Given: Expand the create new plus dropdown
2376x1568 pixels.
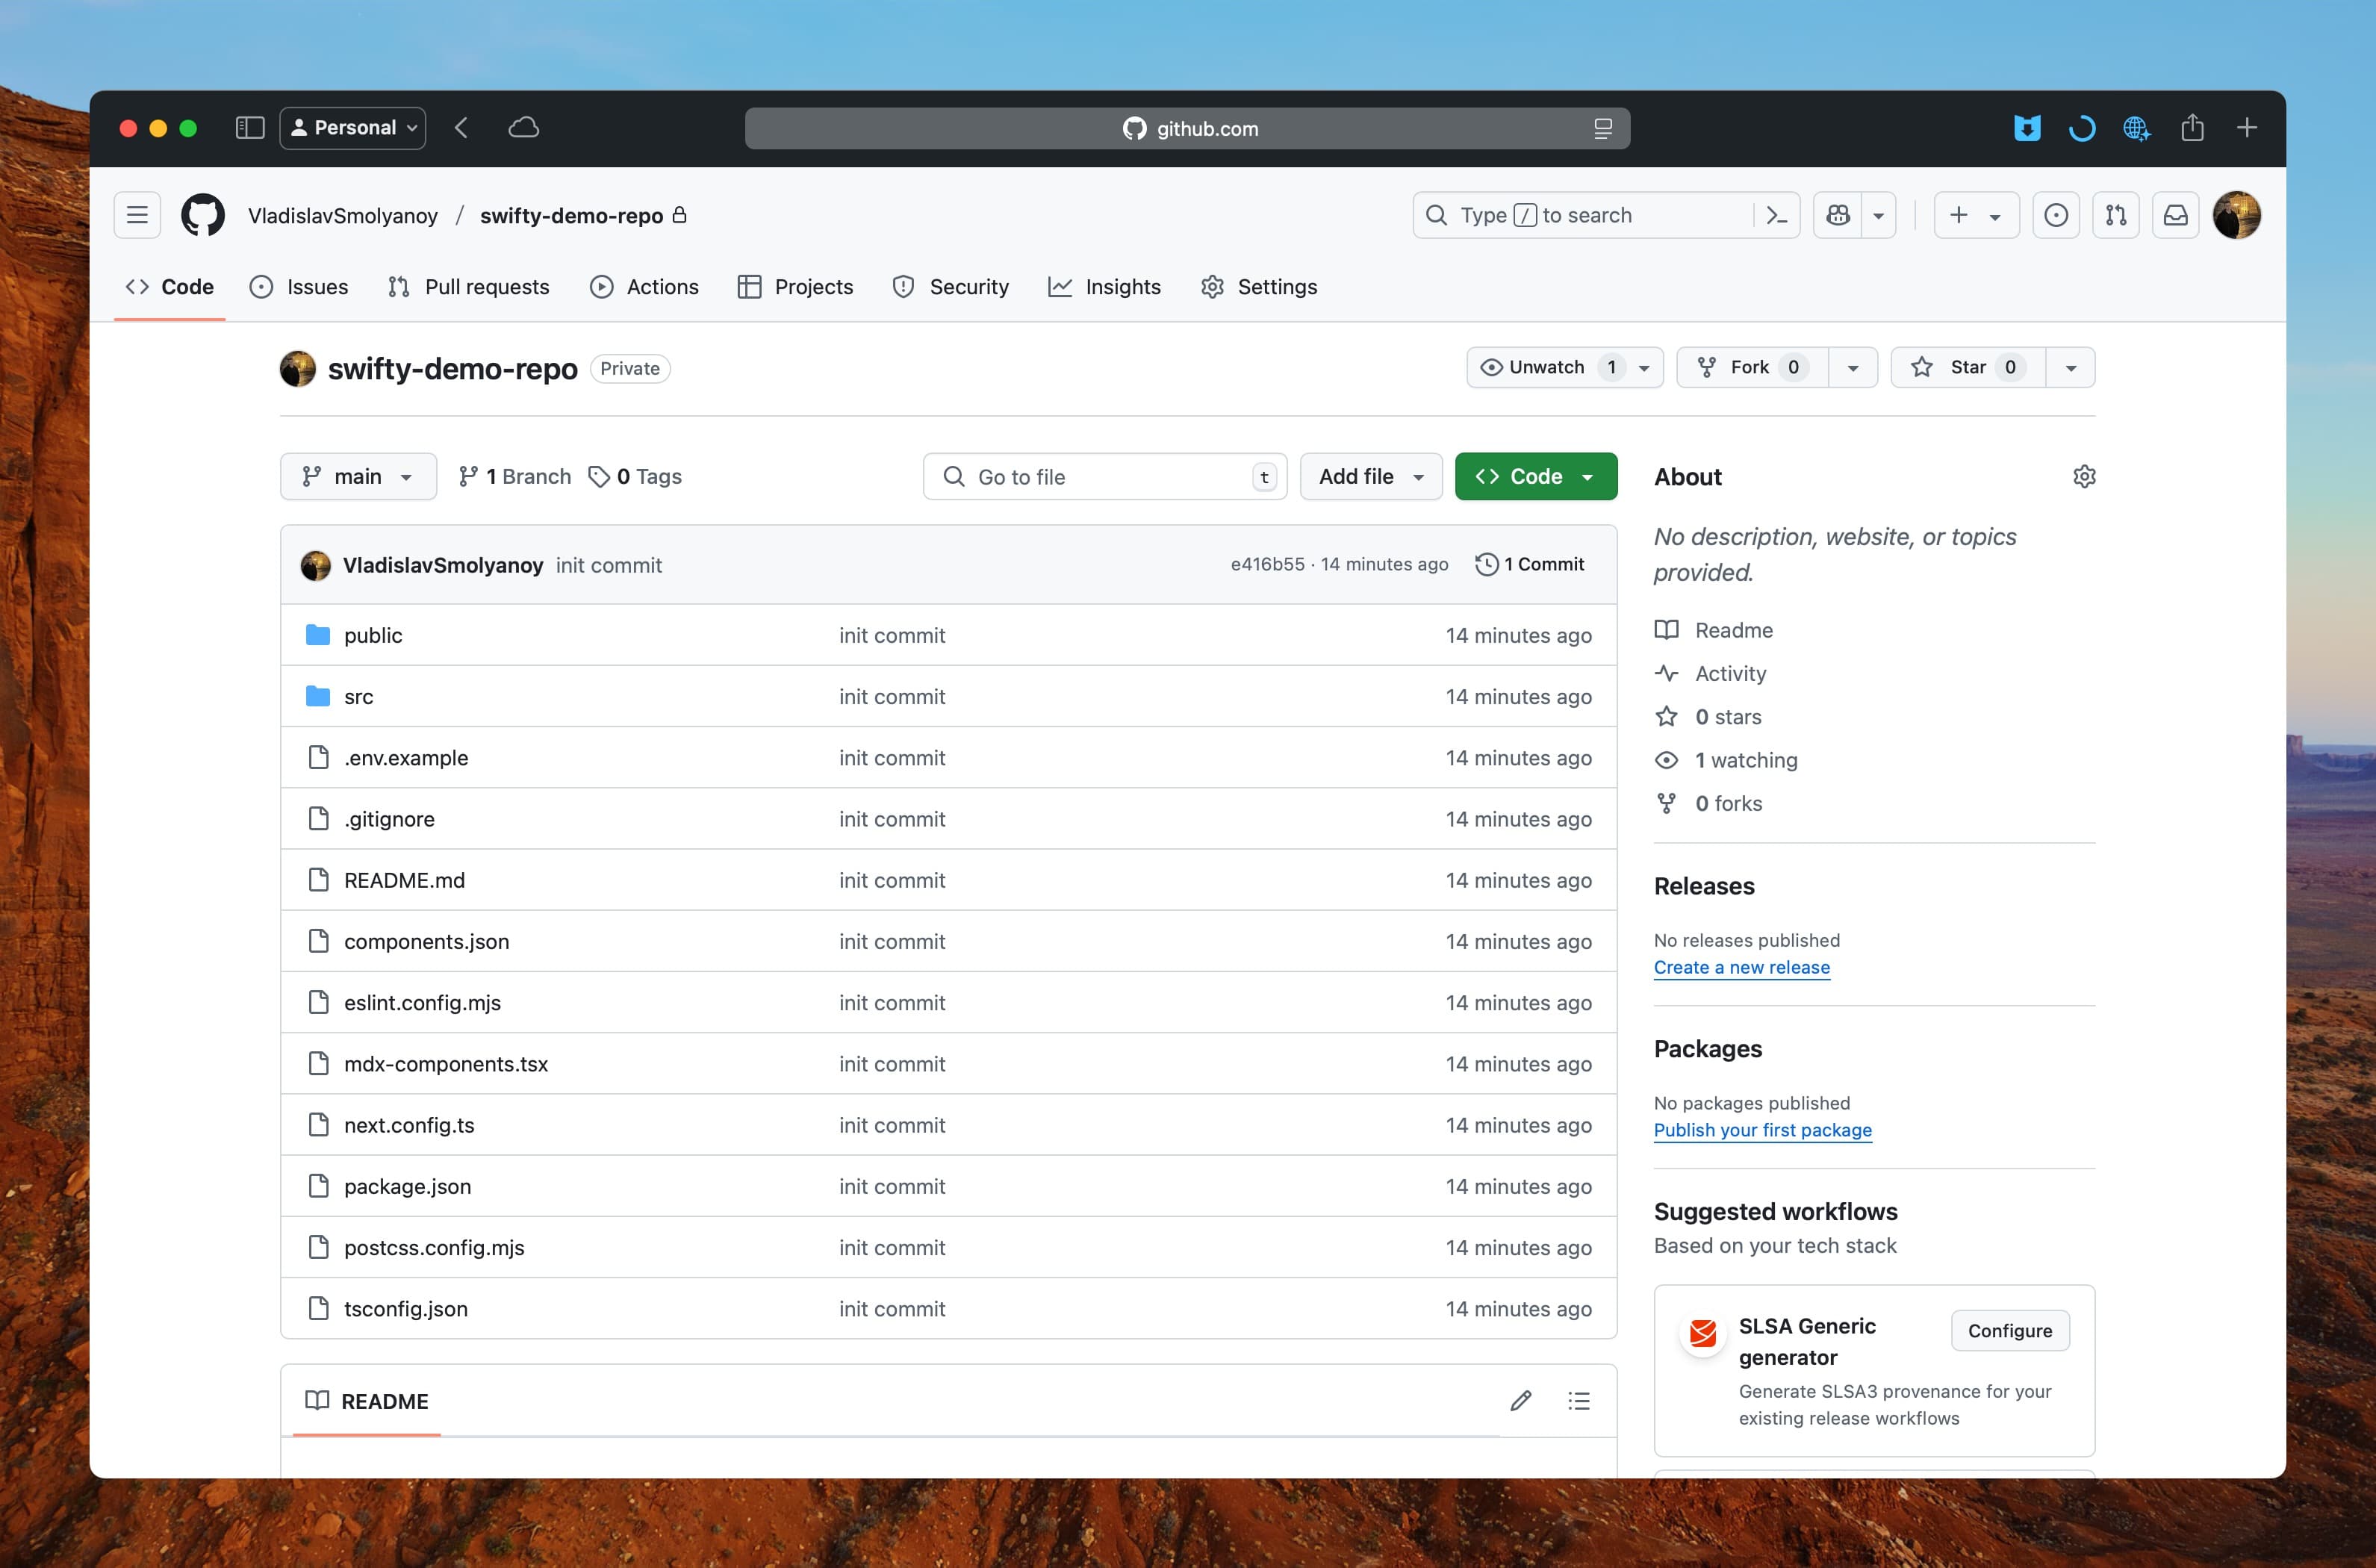Looking at the screenshot, I should pyautogui.click(x=1976, y=215).
